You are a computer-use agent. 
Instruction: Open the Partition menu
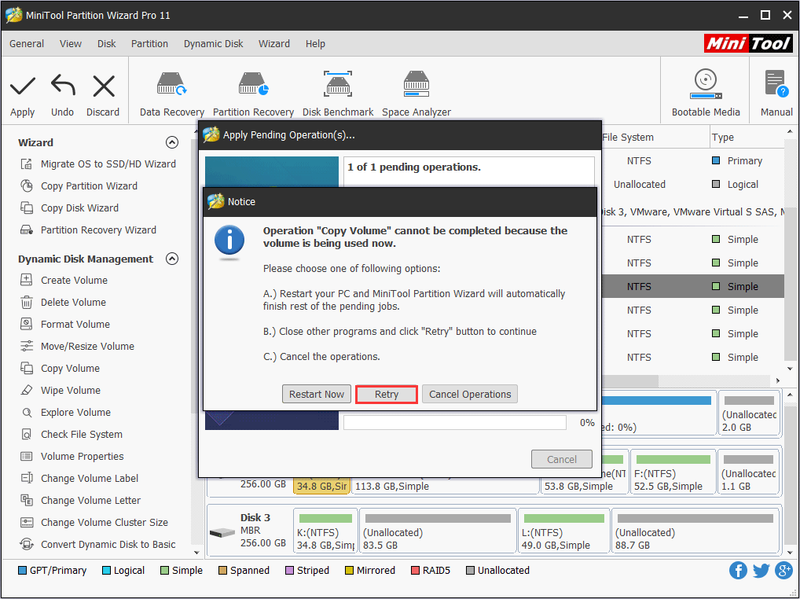pos(149,44)
